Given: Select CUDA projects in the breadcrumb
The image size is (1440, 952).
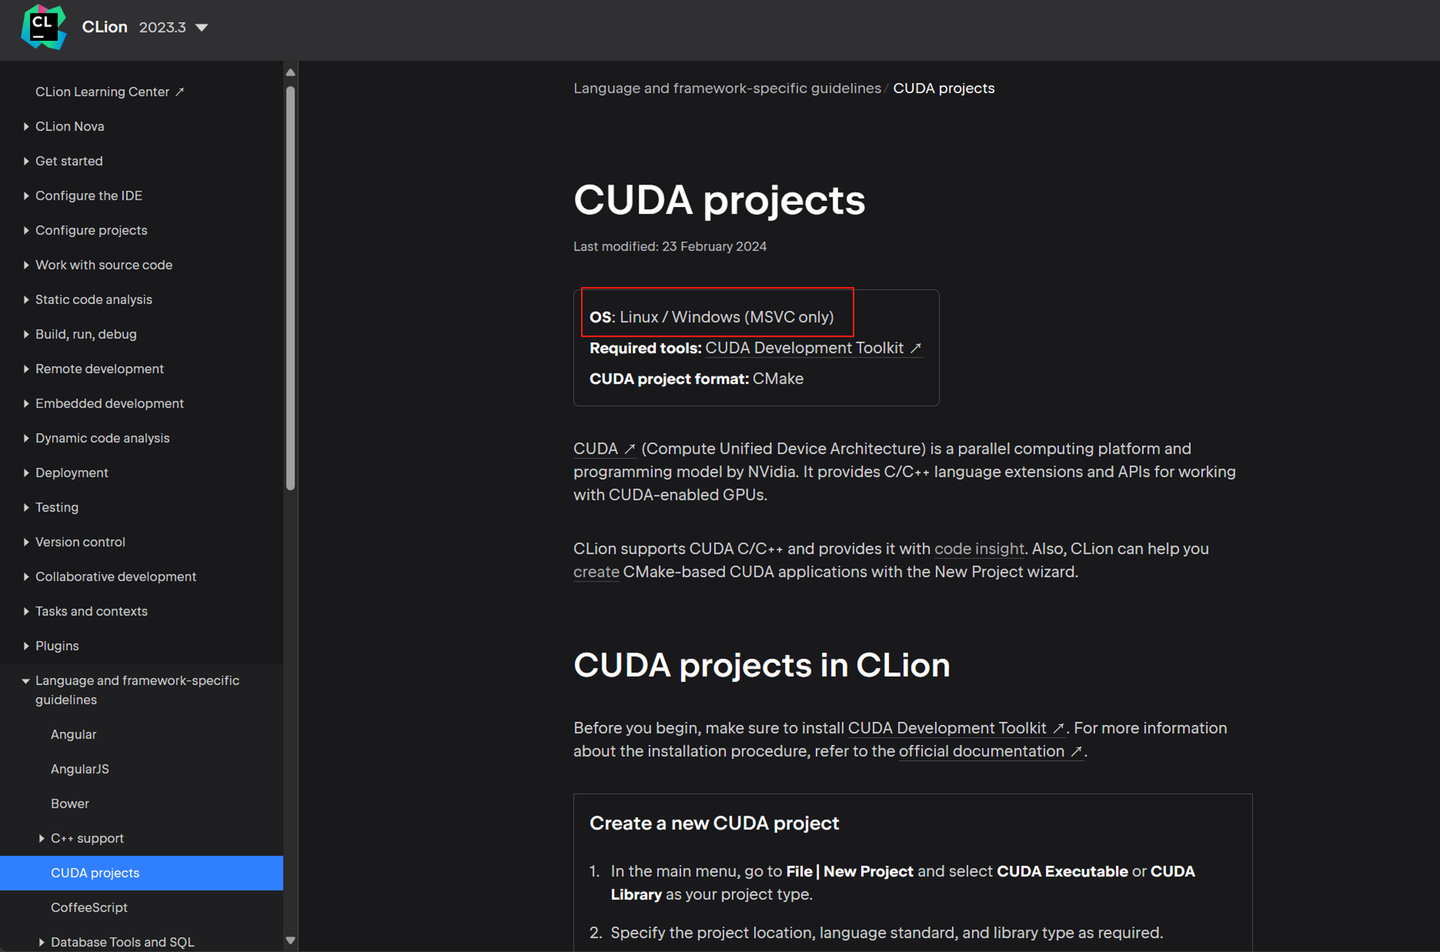Looking at the screenshot, I should 943,88.
